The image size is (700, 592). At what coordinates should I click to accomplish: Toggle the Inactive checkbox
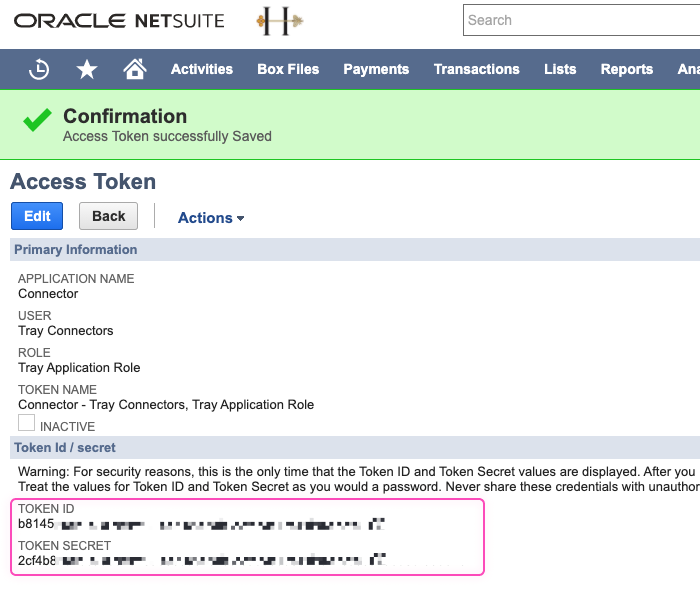[26, 424]
